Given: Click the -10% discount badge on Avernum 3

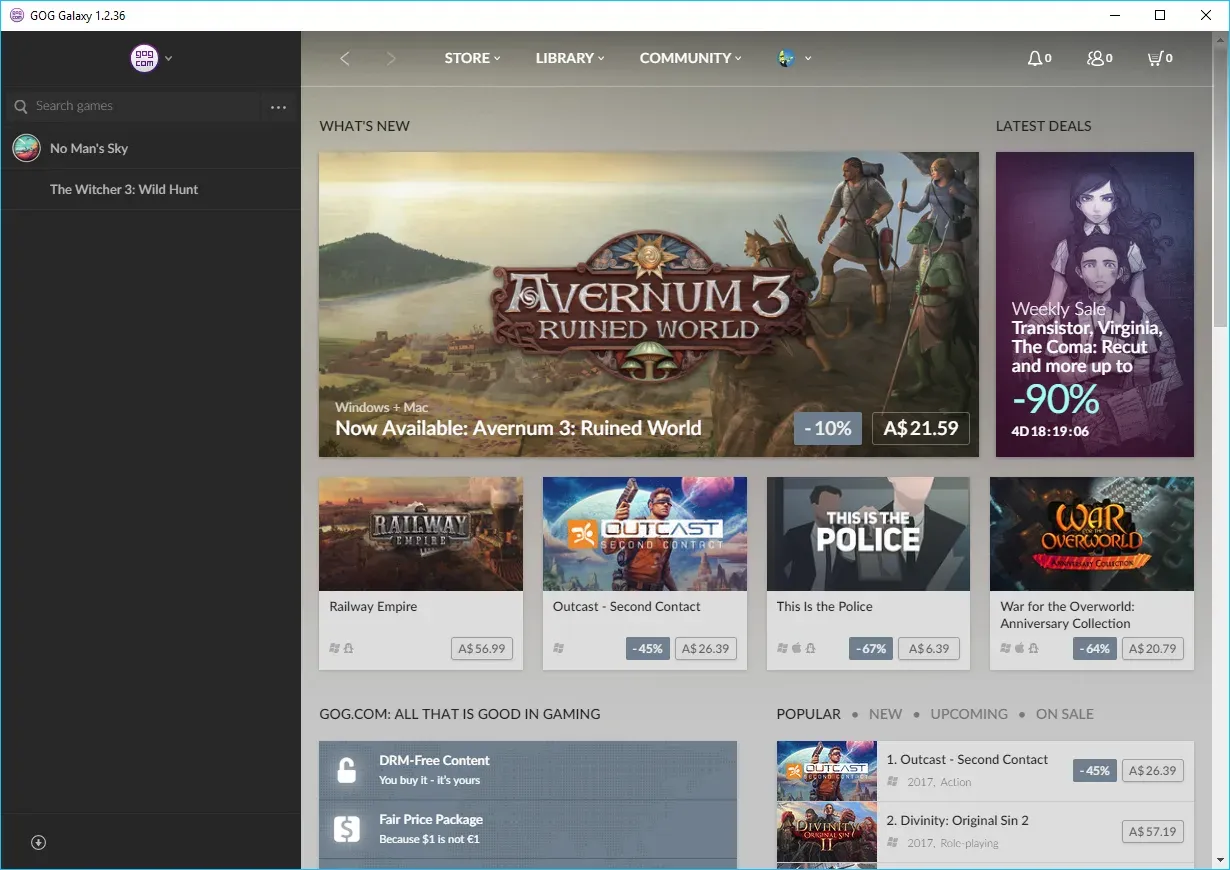Looking at the screenshot, I should 829,429.
